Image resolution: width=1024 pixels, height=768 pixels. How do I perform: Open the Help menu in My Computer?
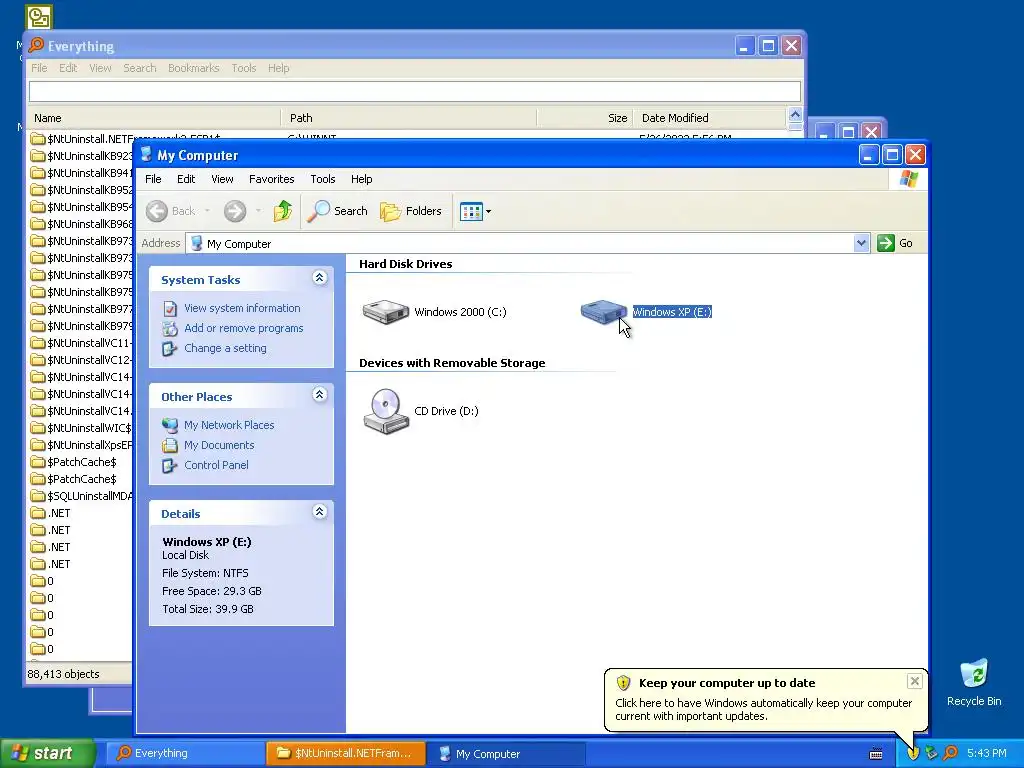(x=361, y=179)
